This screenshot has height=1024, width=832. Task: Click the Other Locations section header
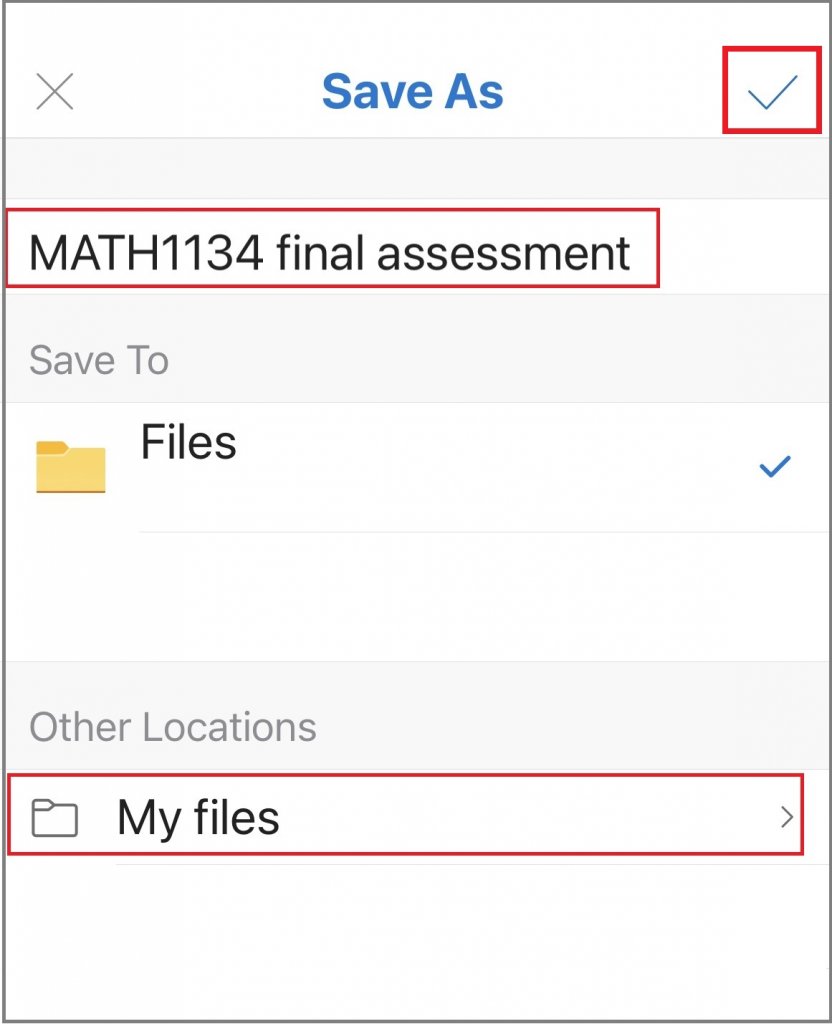pos(173,727)
